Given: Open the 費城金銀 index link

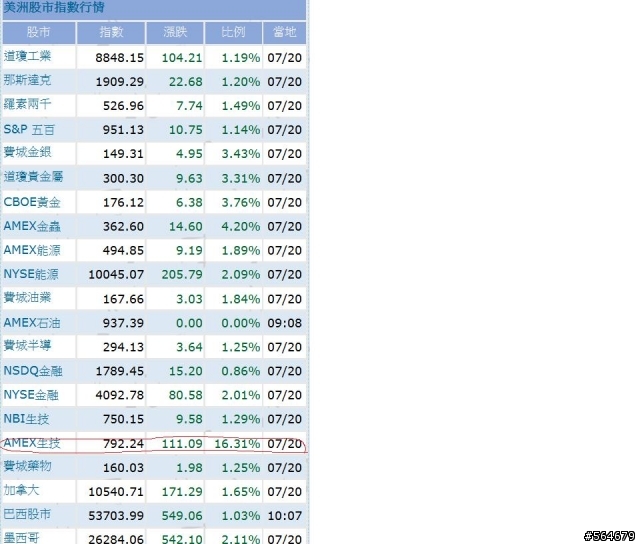Looking at the screenshot, I should [27, 152].
